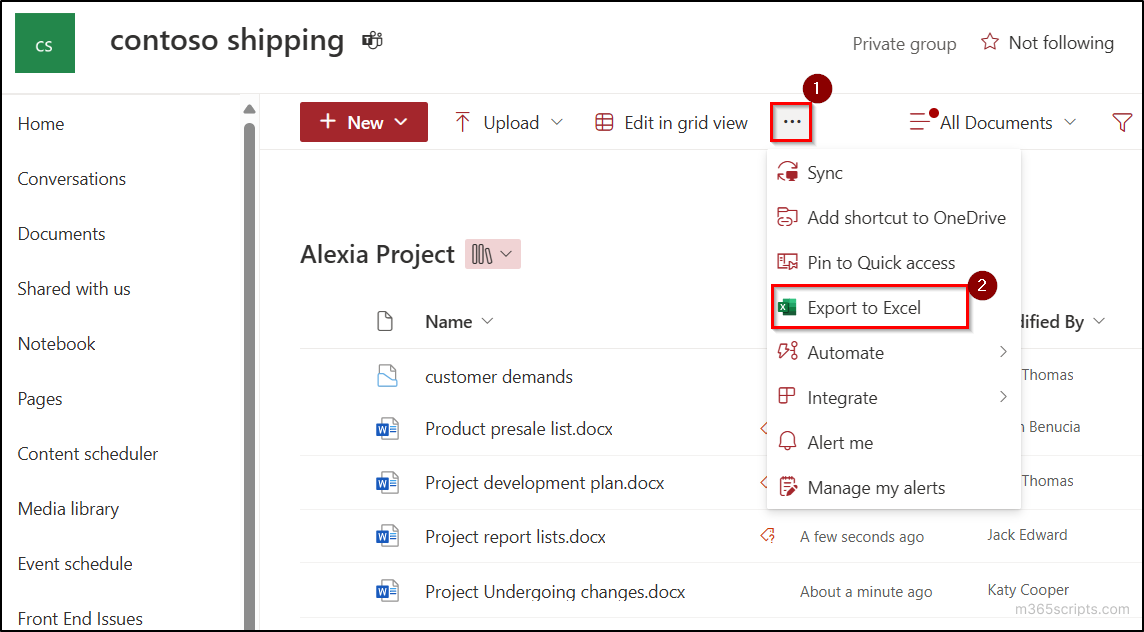Switch to Edit in grid view
The image size is (1144, 632).
(670, 121)
